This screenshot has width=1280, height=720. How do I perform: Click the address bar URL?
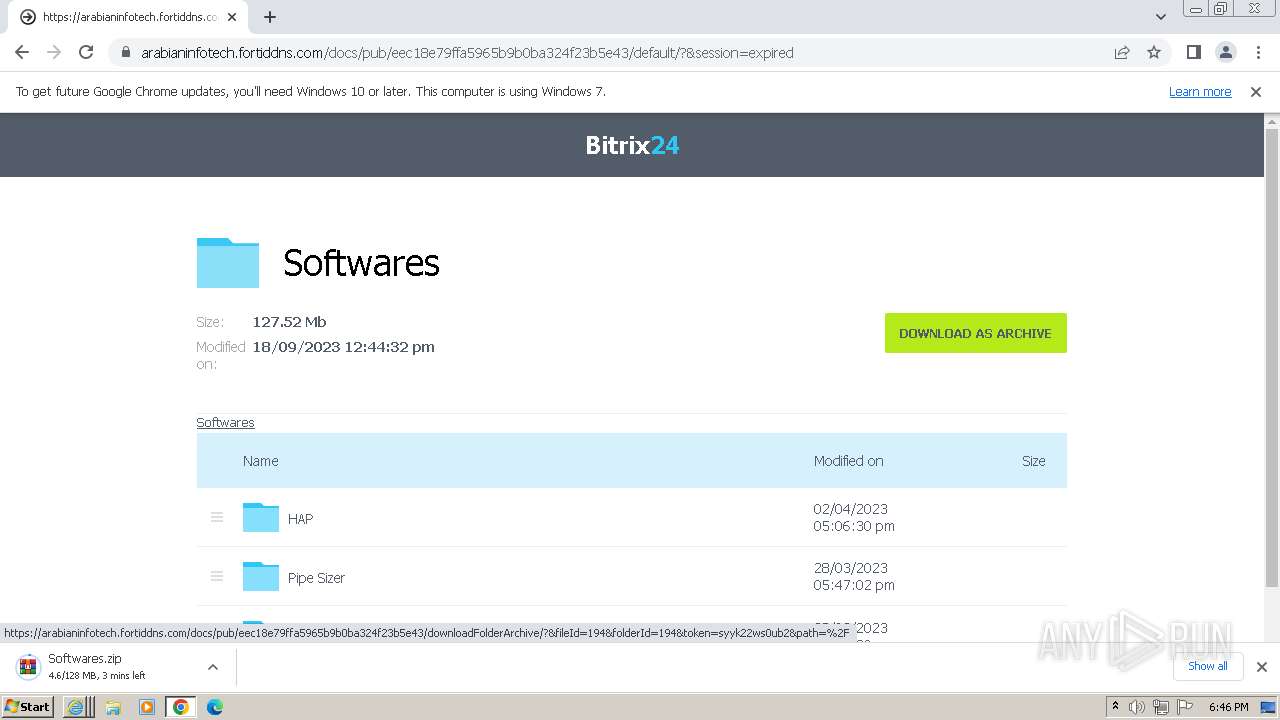(x=467, y=52)
